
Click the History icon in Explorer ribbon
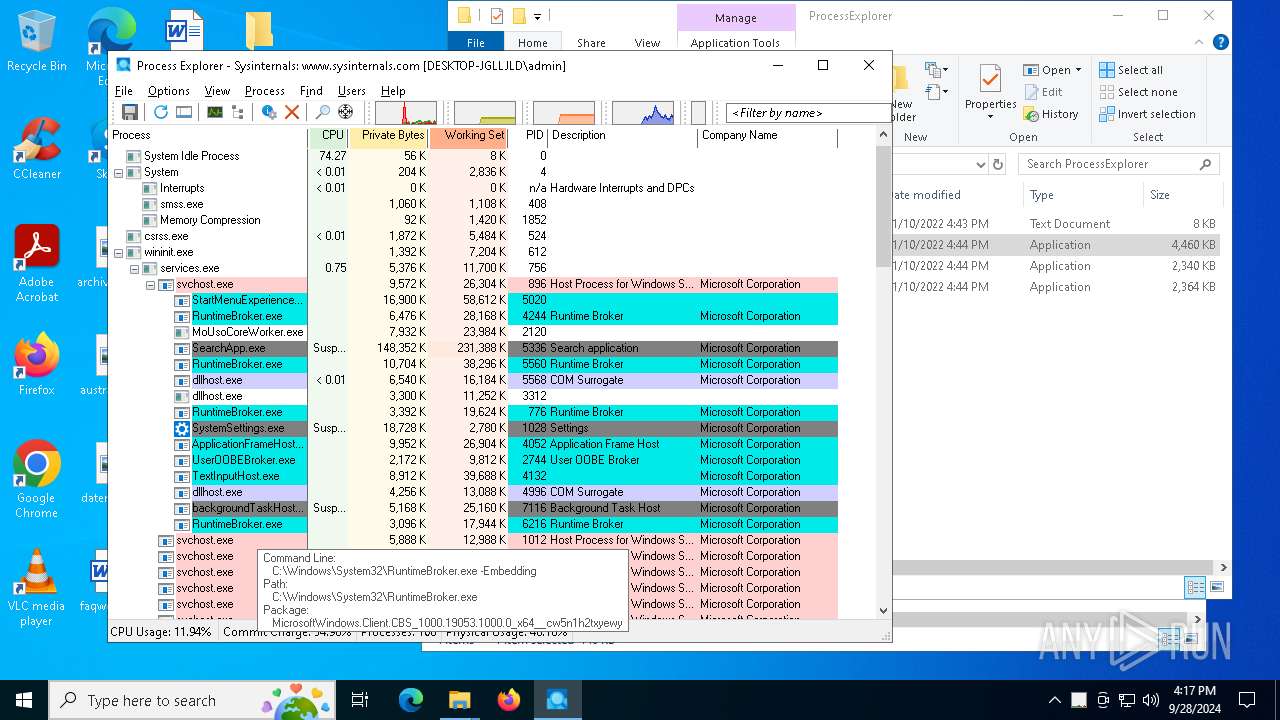[1031, 114]
